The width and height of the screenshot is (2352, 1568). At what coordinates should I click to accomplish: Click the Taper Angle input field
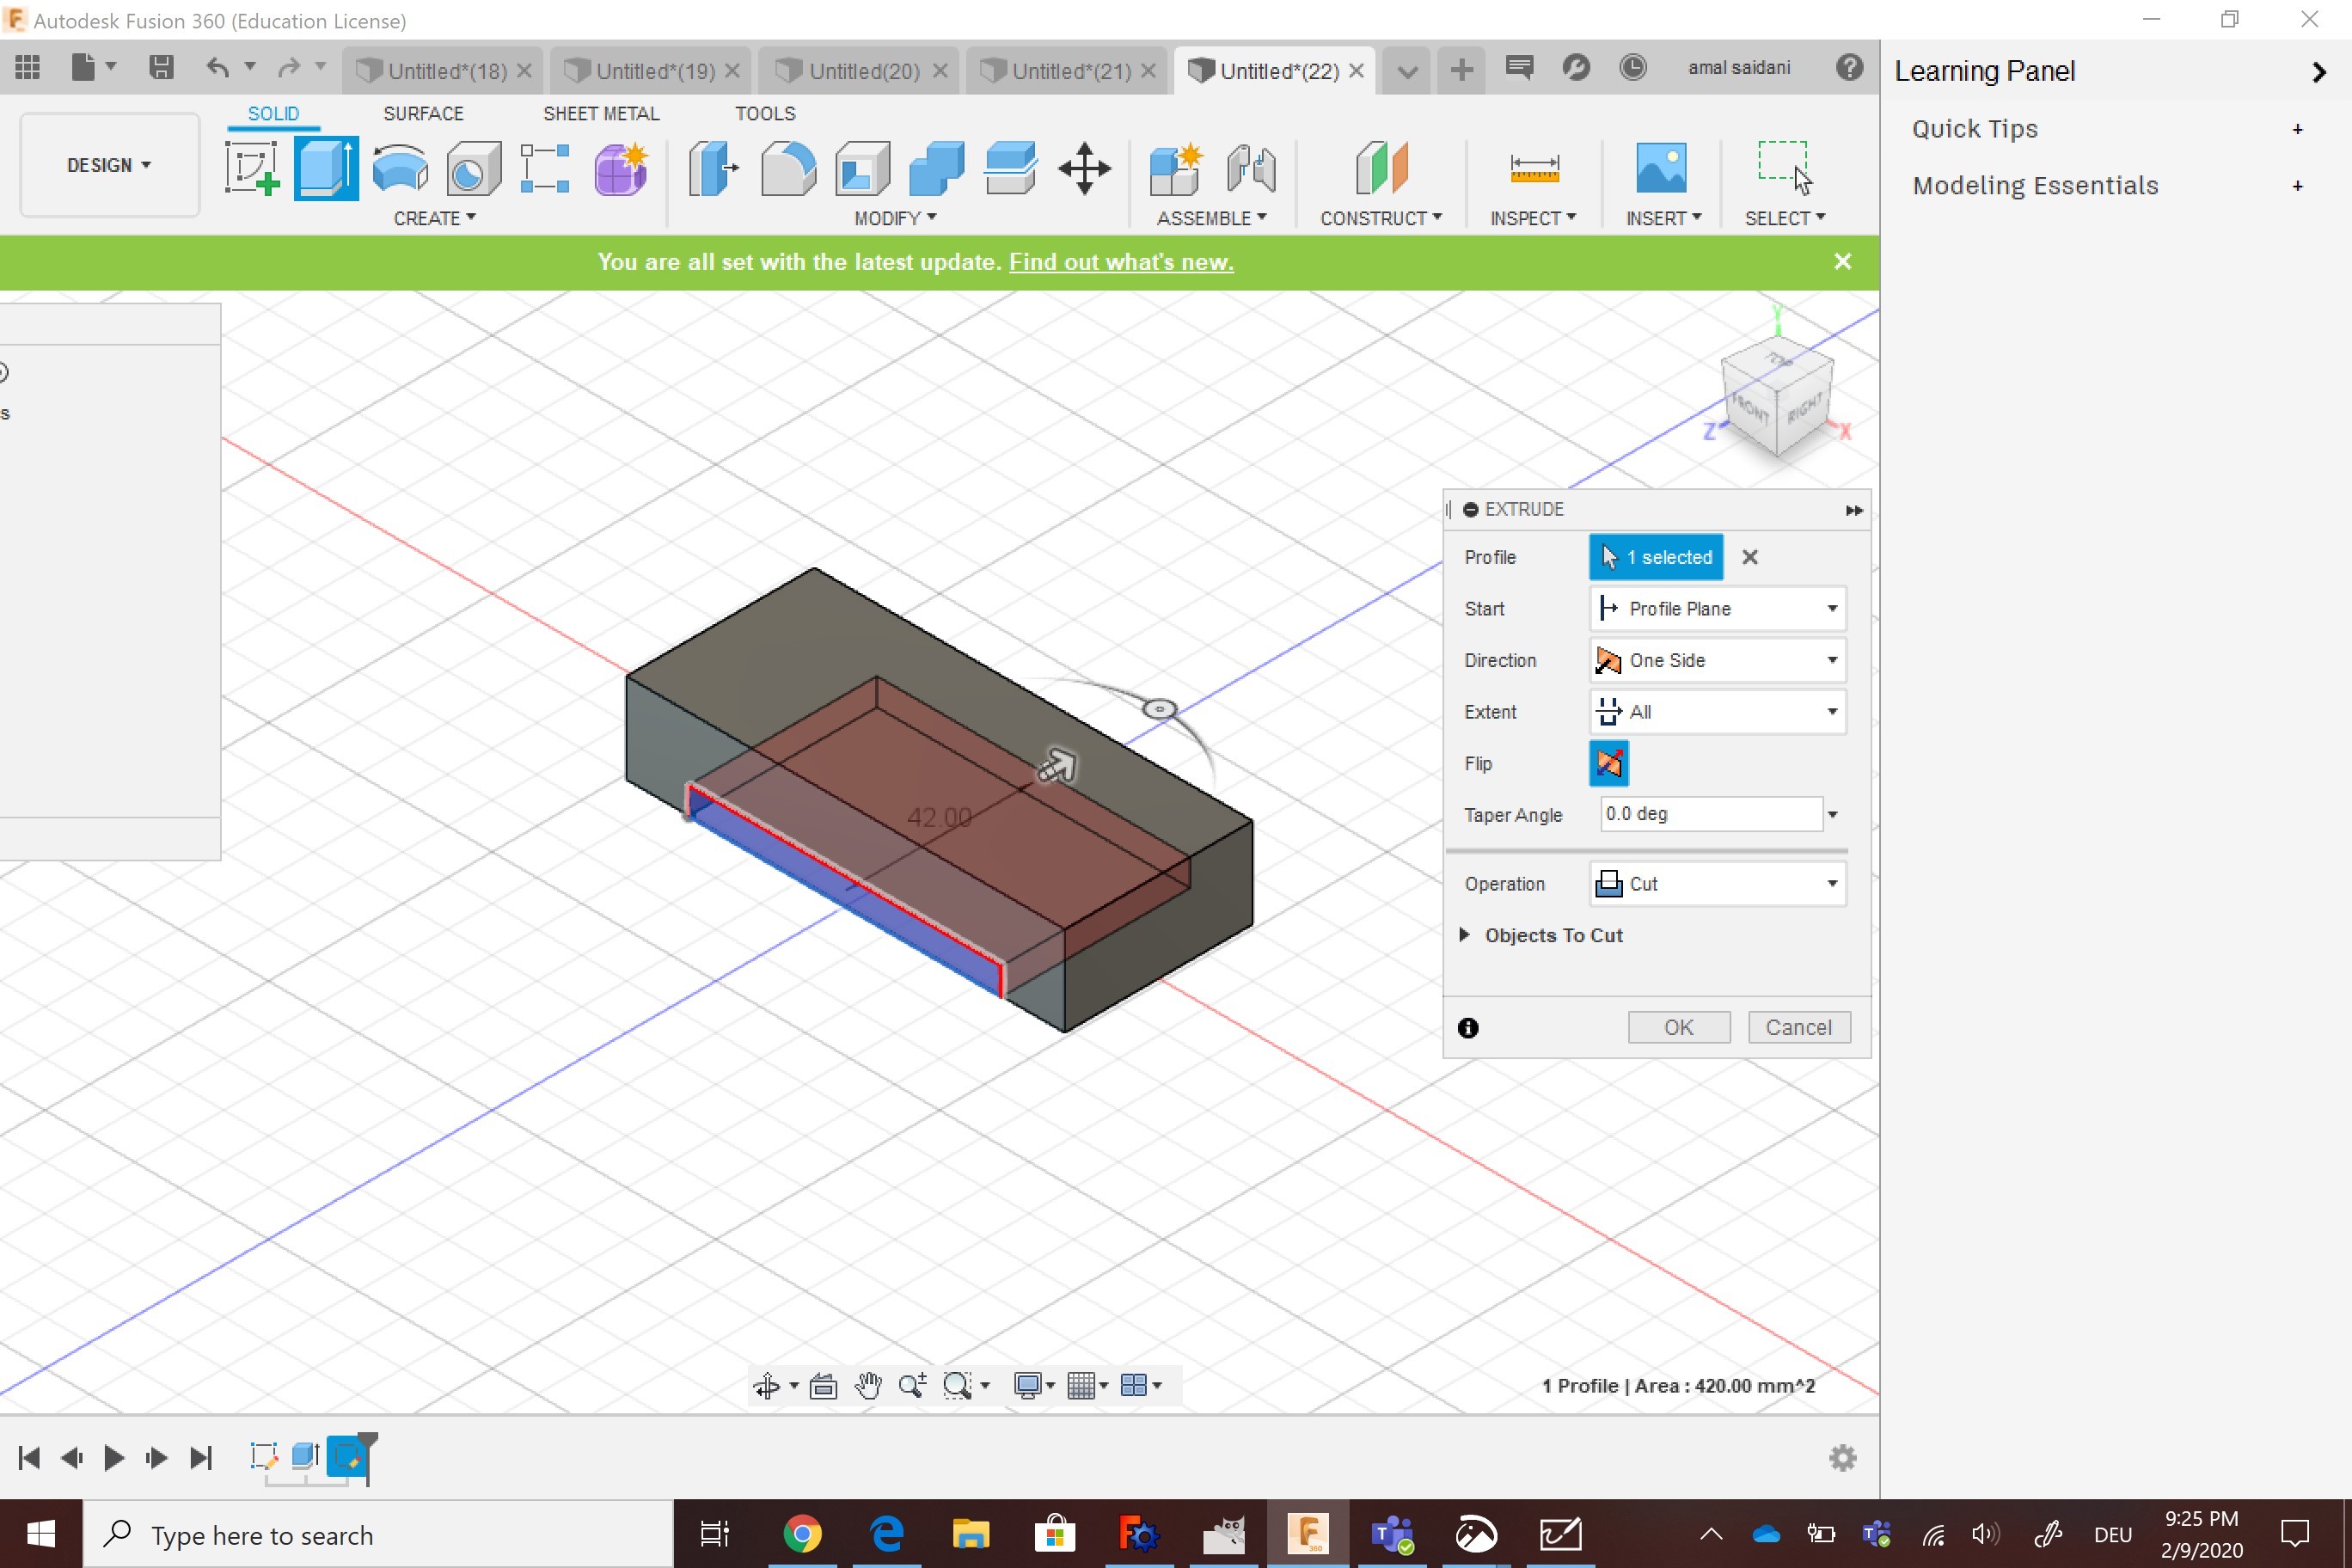pos(1709,814)
